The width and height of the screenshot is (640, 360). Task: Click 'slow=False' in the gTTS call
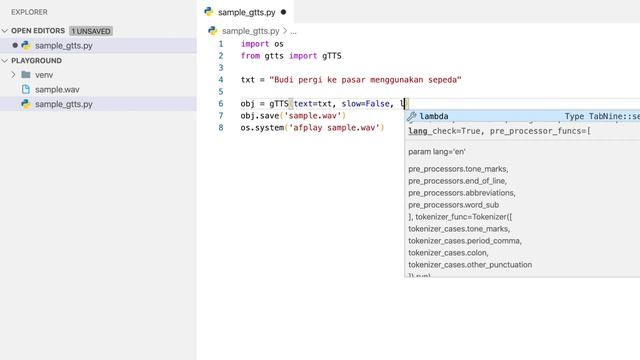[366, 104]
